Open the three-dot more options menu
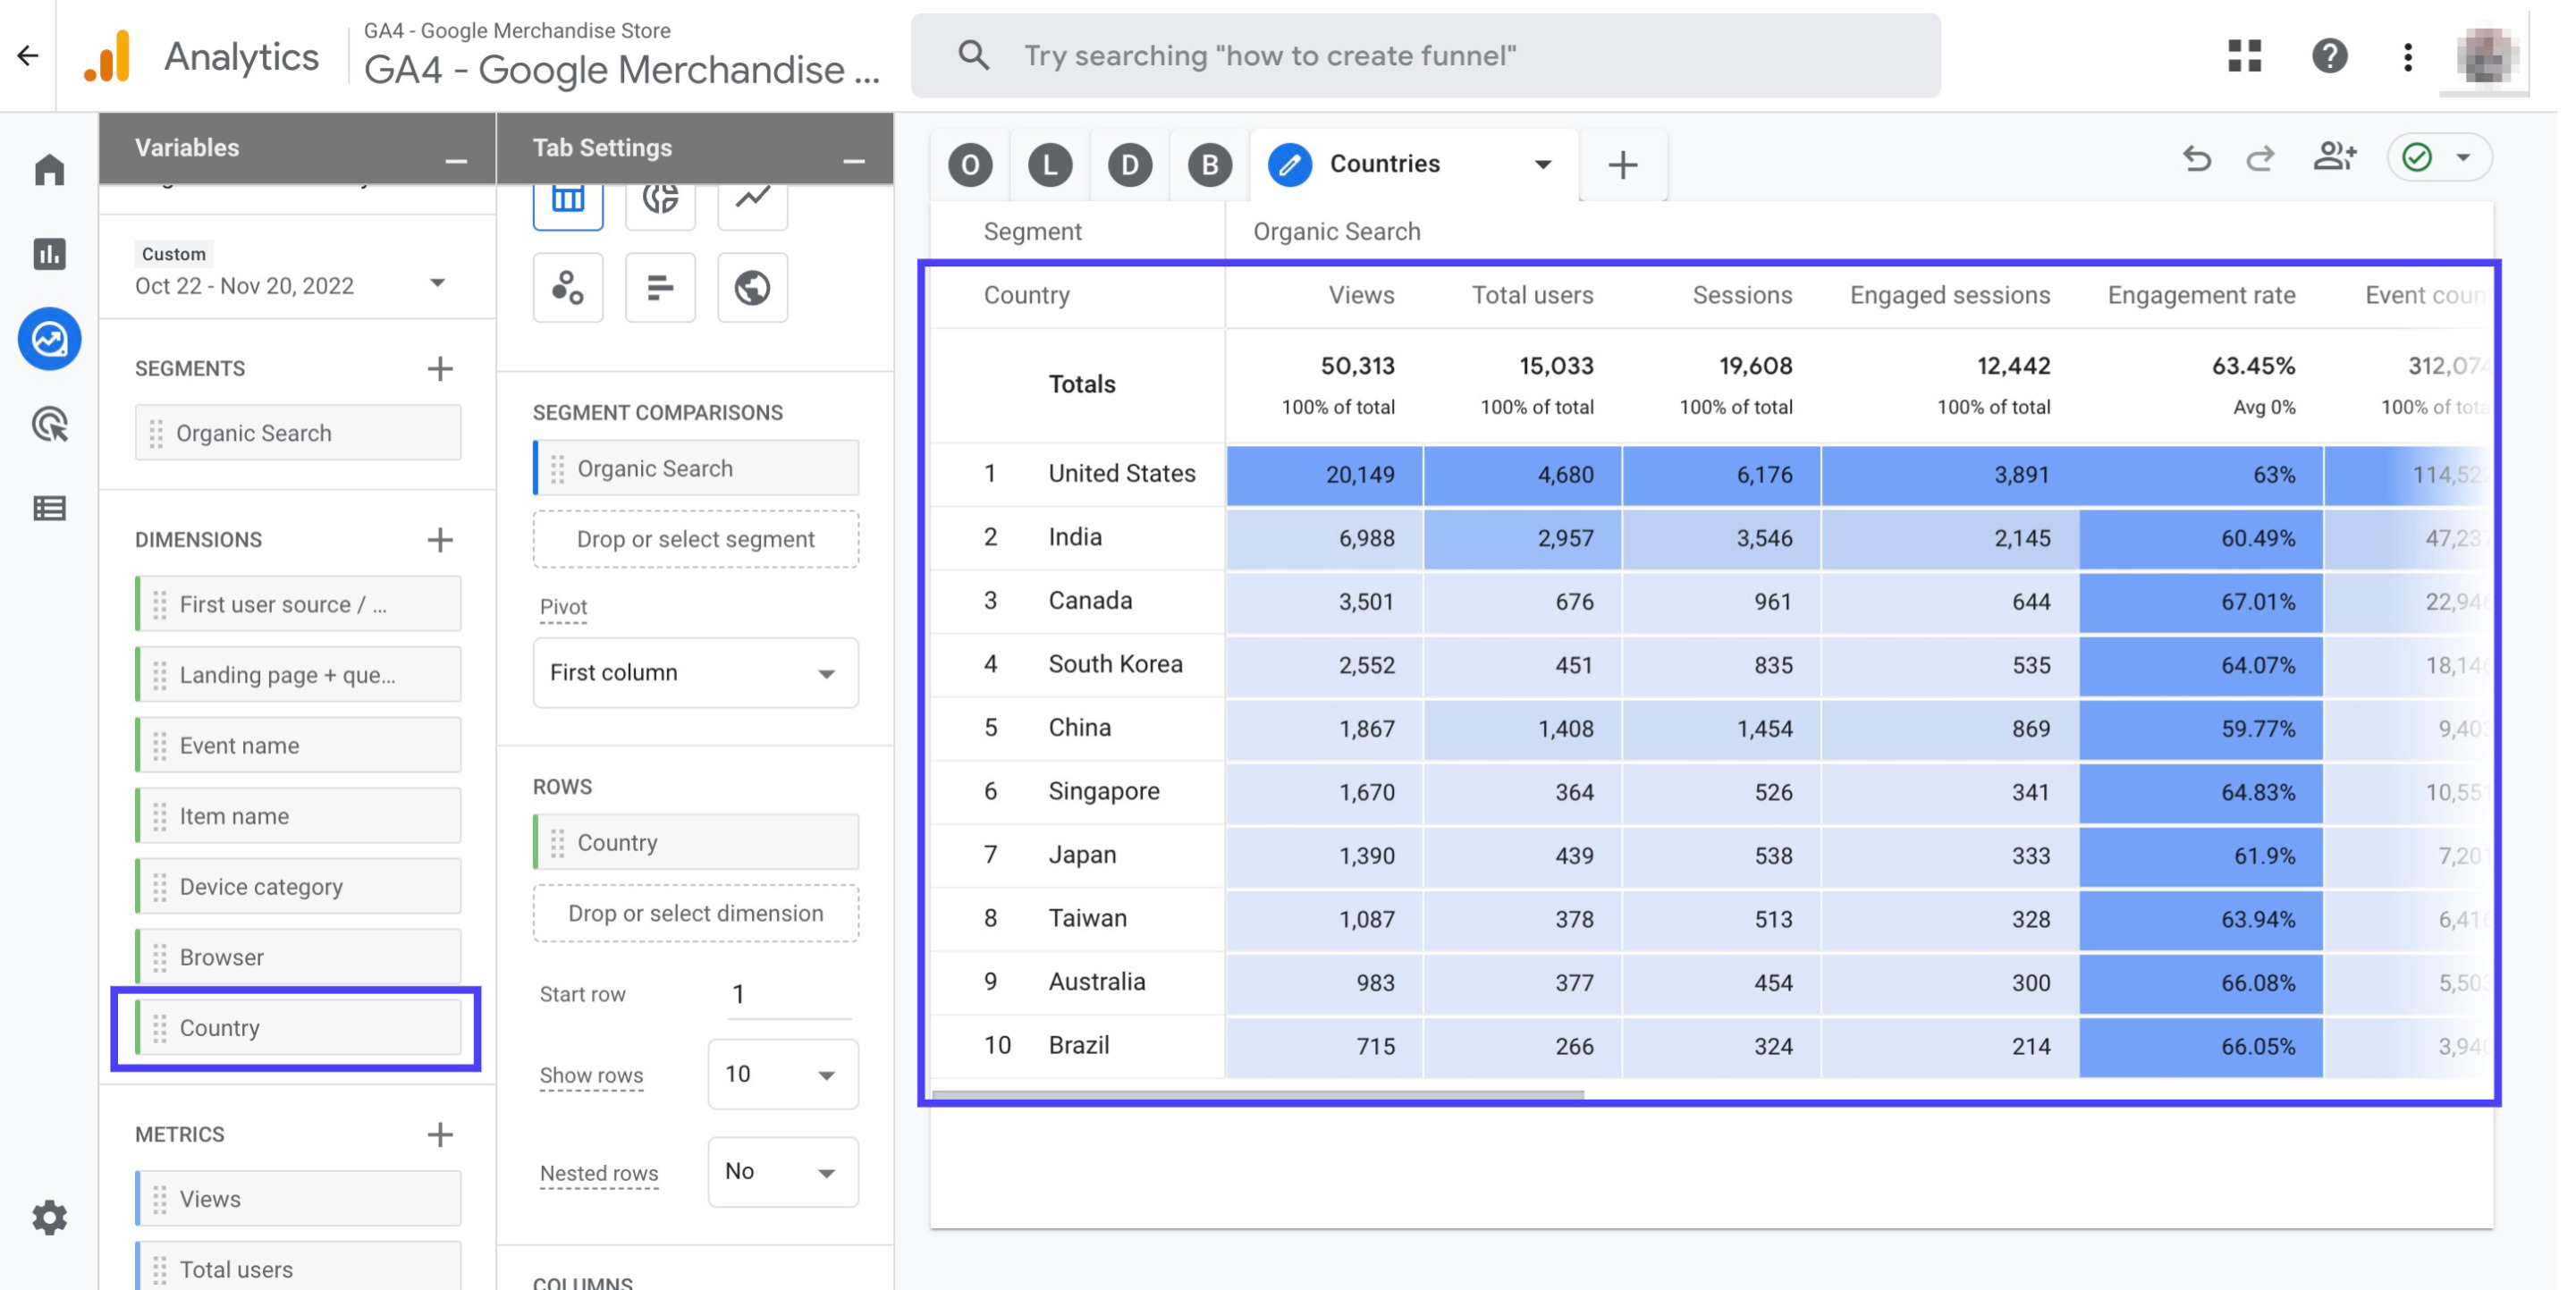The height and width of the screenshot is (1290, 2576). pos(2407,56)
